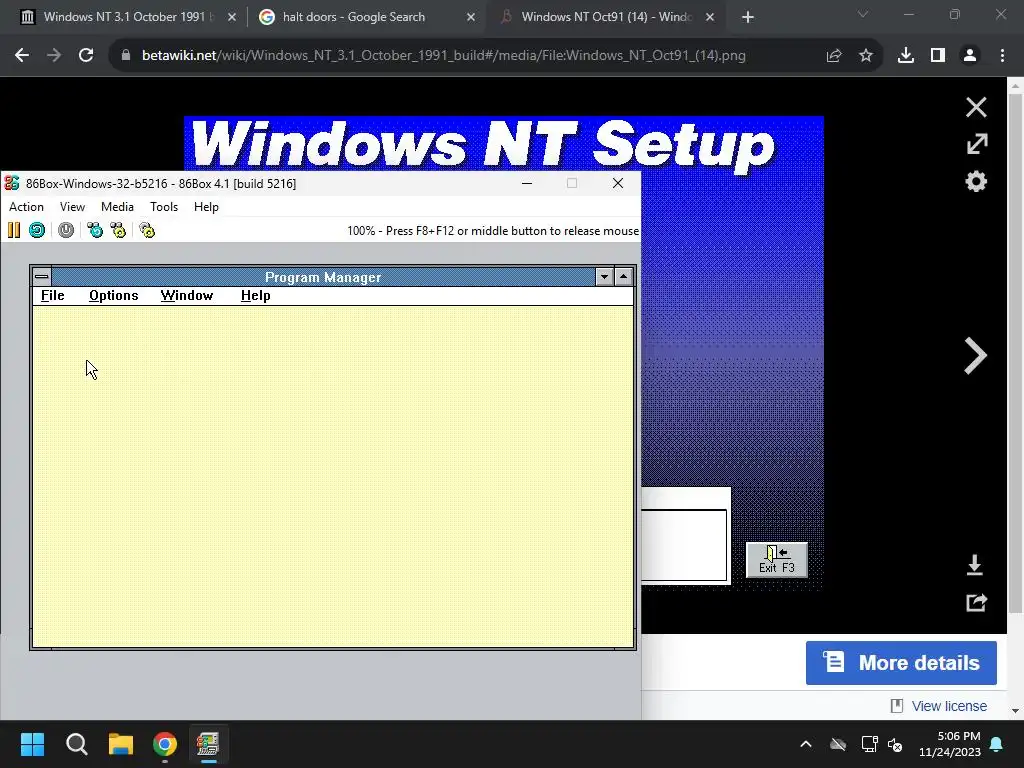Click the Program Manager title bar
The width and height of the screenshot is (1024, 768).
pyautogui.click(x=323, y=277)
